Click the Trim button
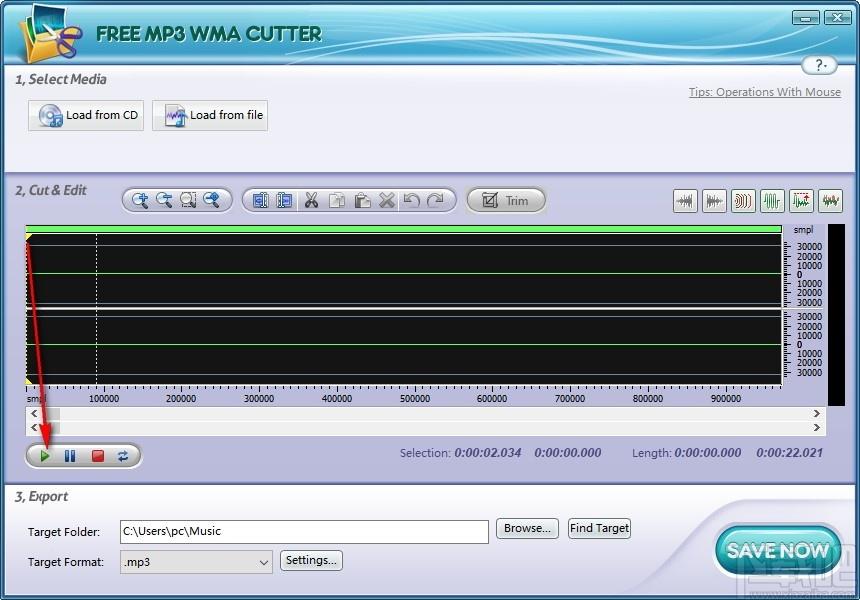Viewport: 860px width, 600px height. [x=506, y=201]
